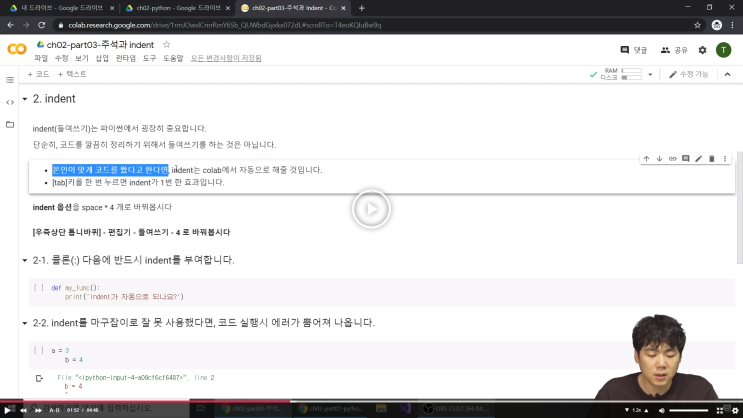
Task: Rewind the video with double-left arrows
Action: pyautogui.click(x=23, y=410)
